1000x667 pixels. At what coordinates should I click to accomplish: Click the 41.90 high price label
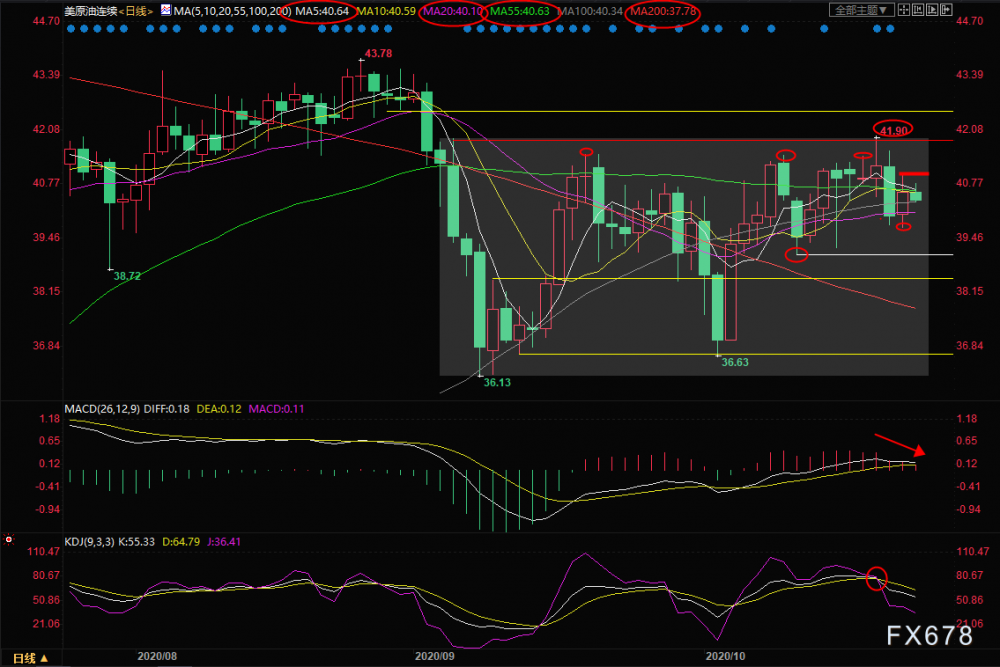pyautogui.click(x=893, y=131)
